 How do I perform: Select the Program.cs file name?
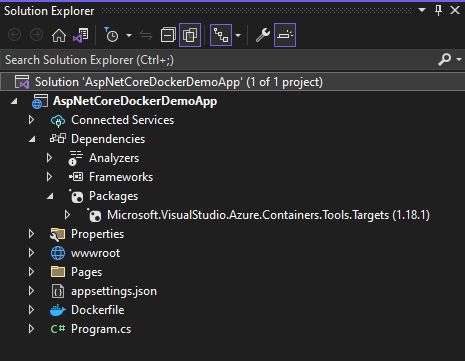pyautogui.click(x=101, y=329)
